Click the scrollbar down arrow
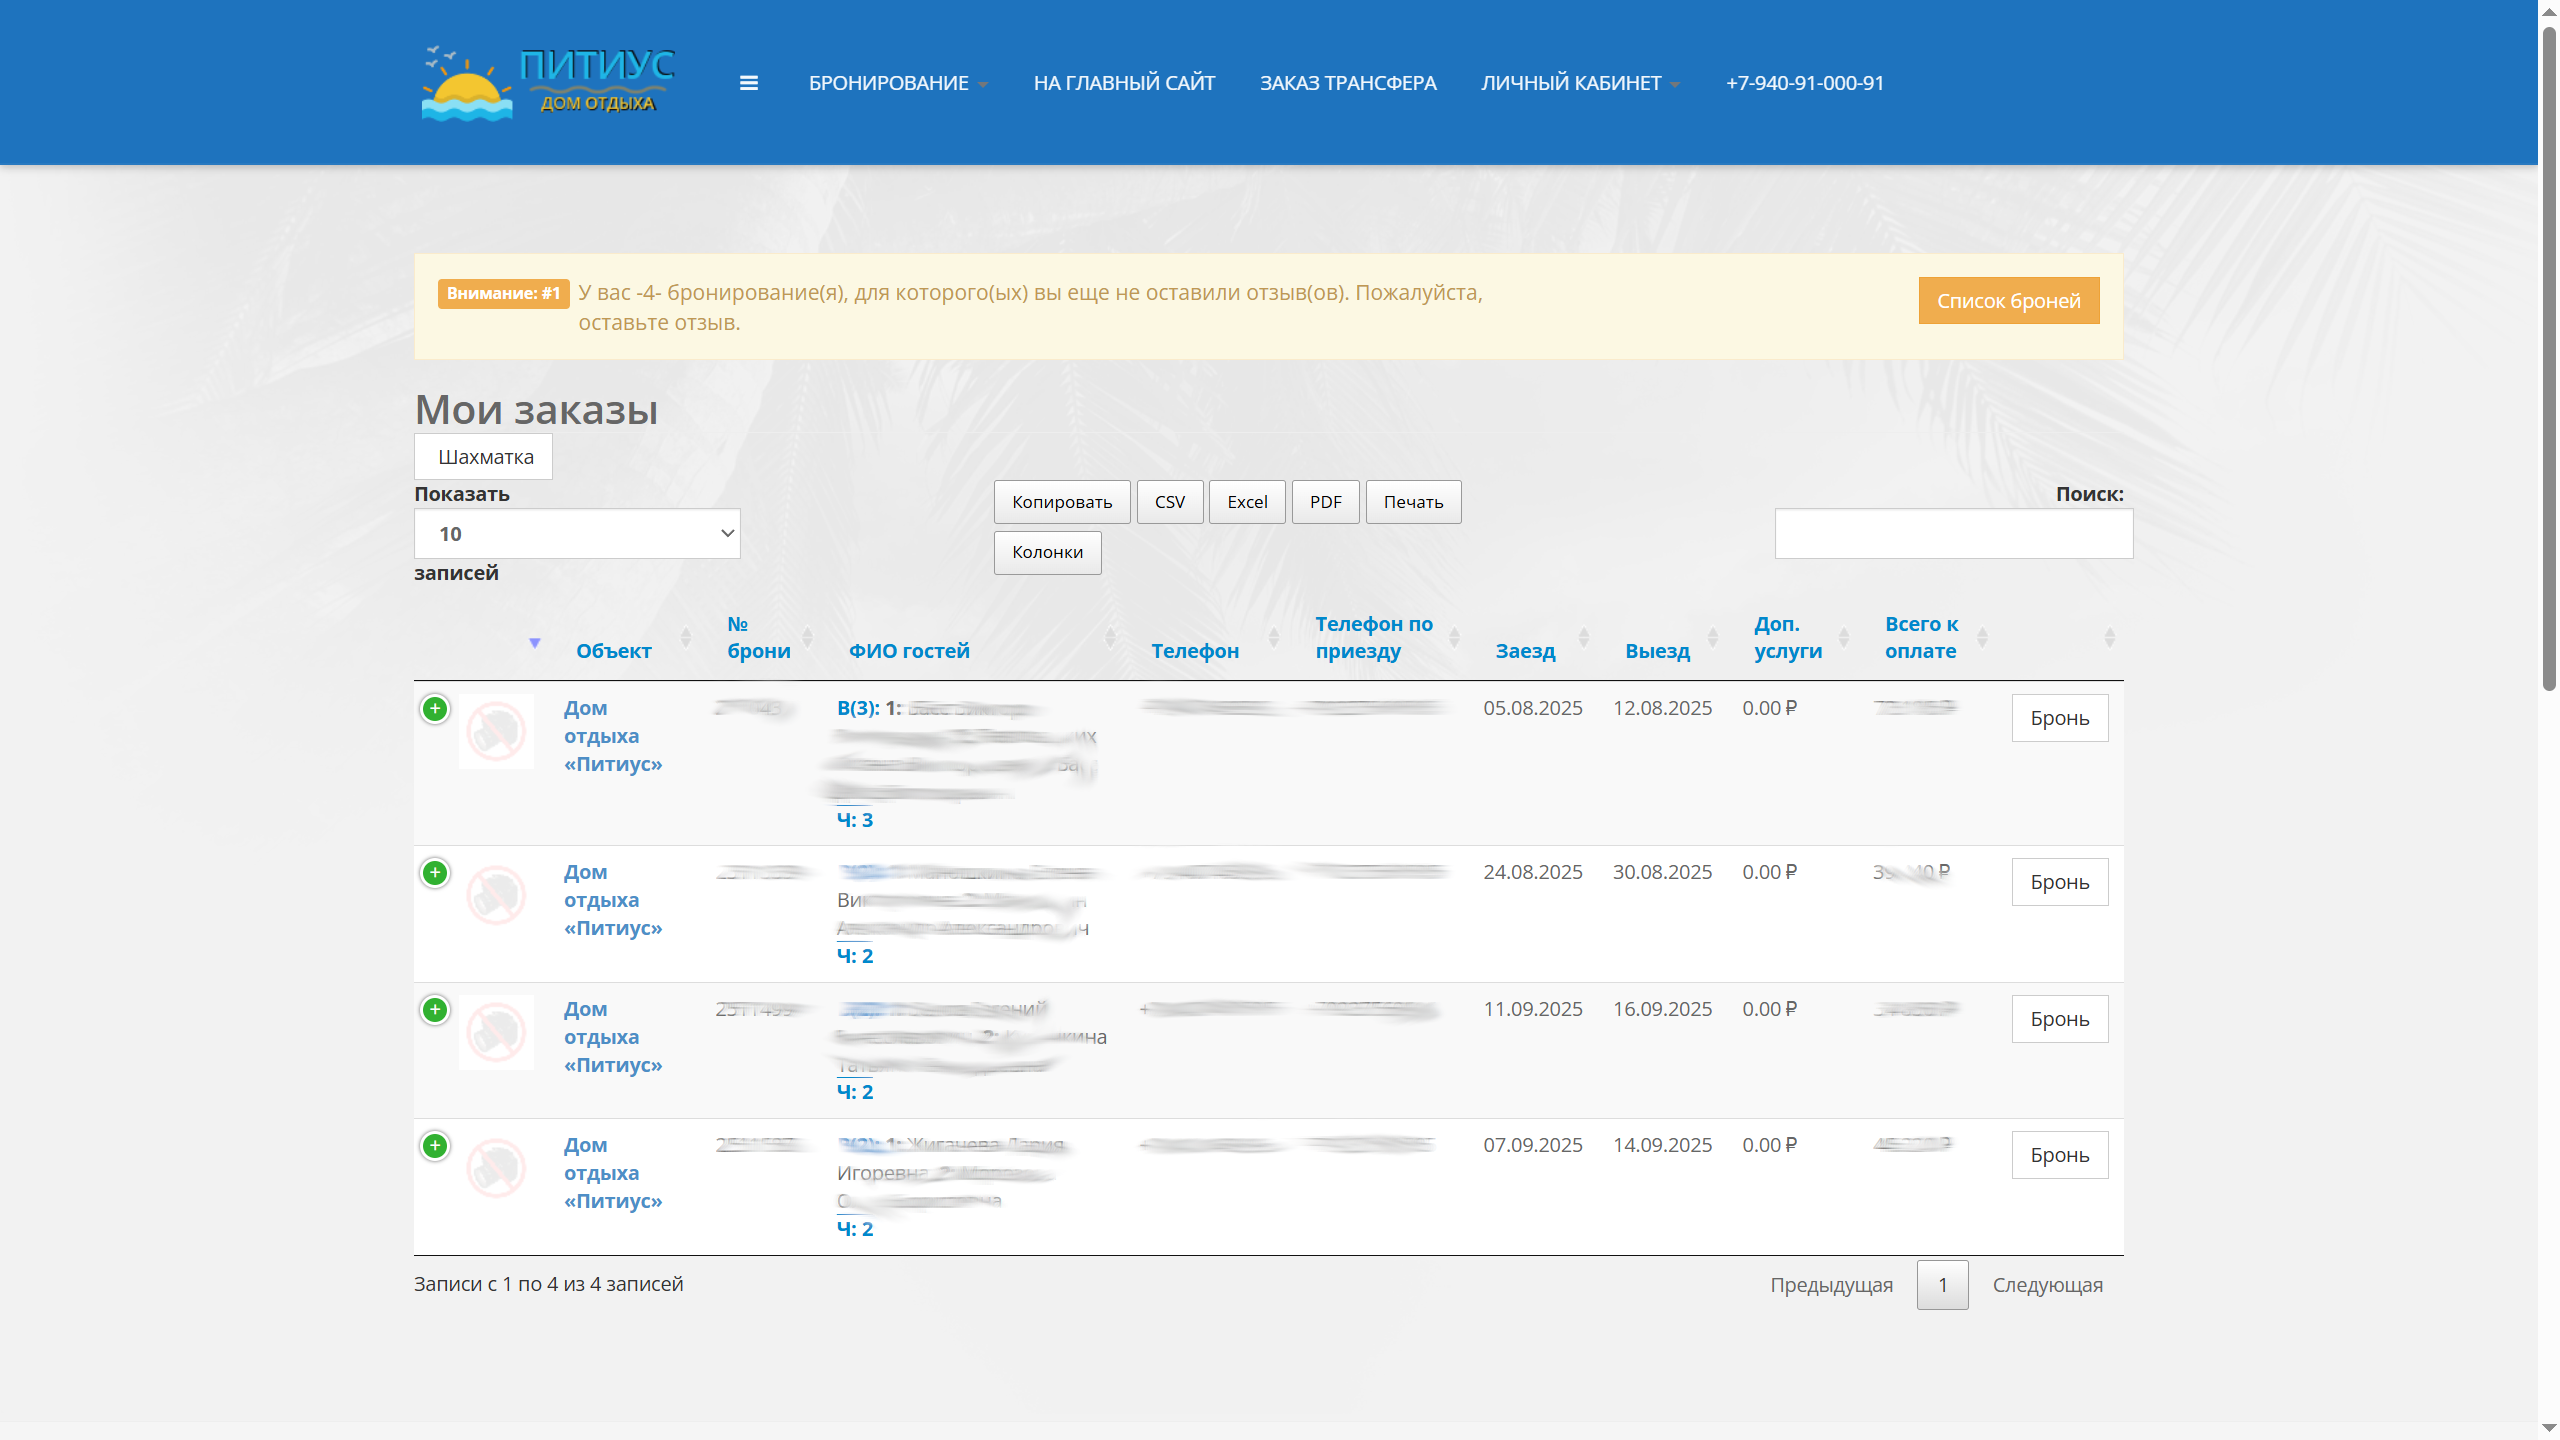The height and width of the screenshot is (1440, 2560). coord(2549,1429)
